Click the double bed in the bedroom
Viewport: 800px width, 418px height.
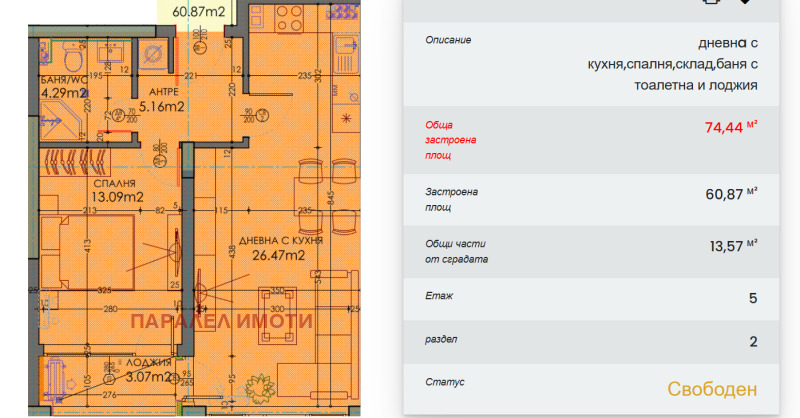(85, 250)
